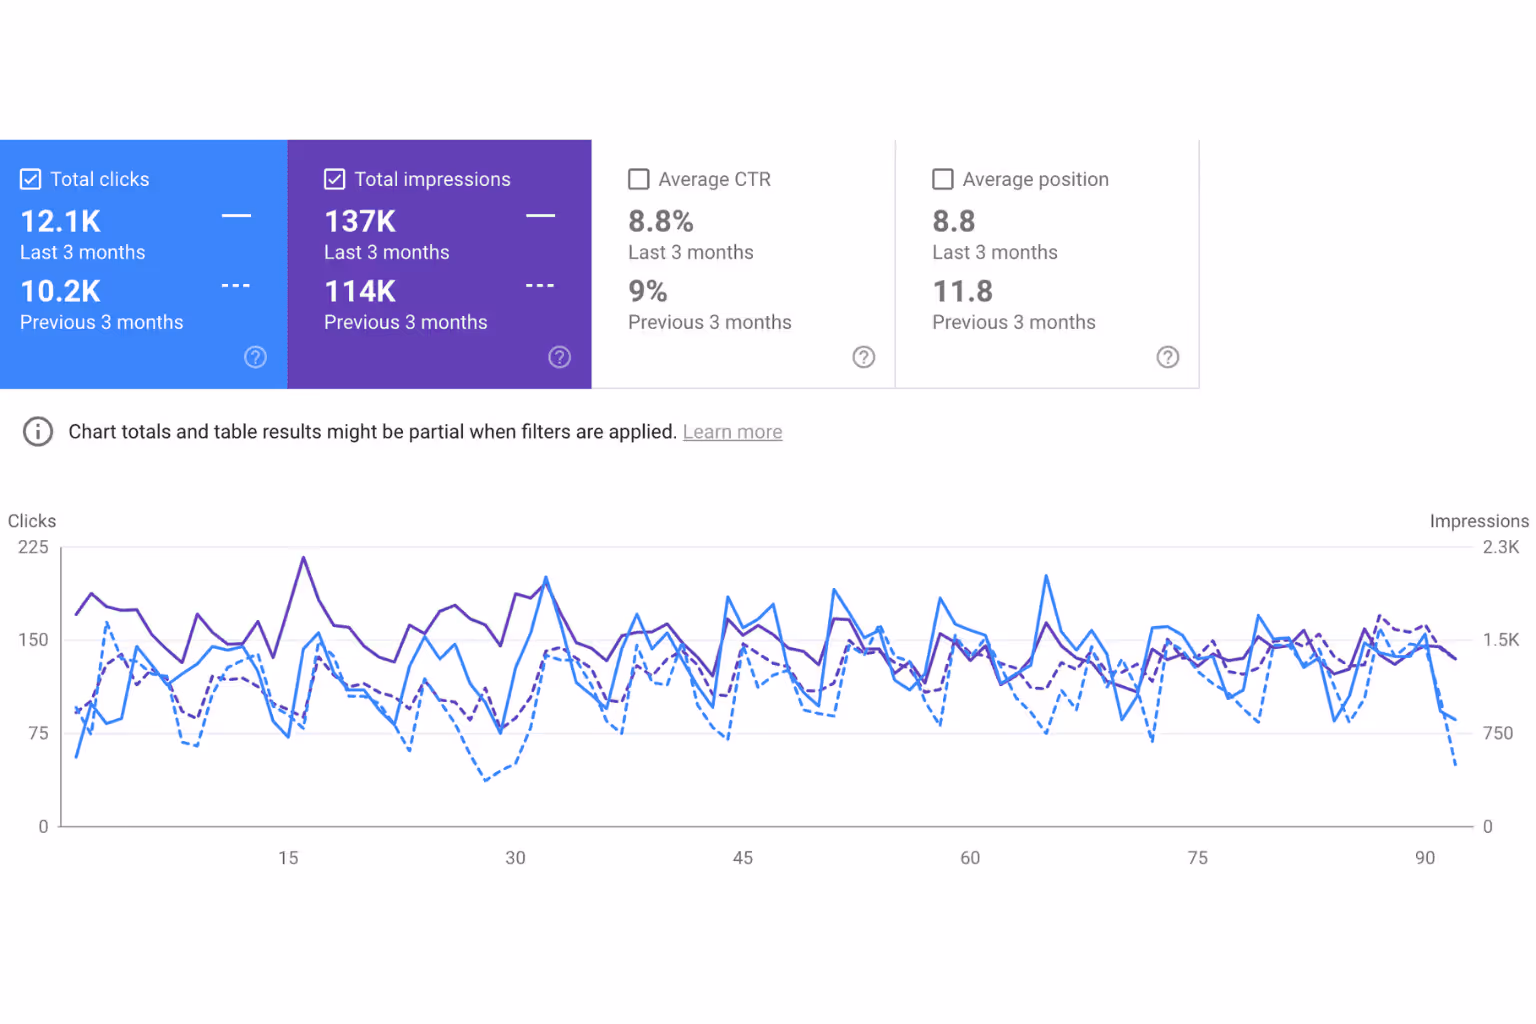Click solid line legend icon in Total clicks card

tap(236, 215)
